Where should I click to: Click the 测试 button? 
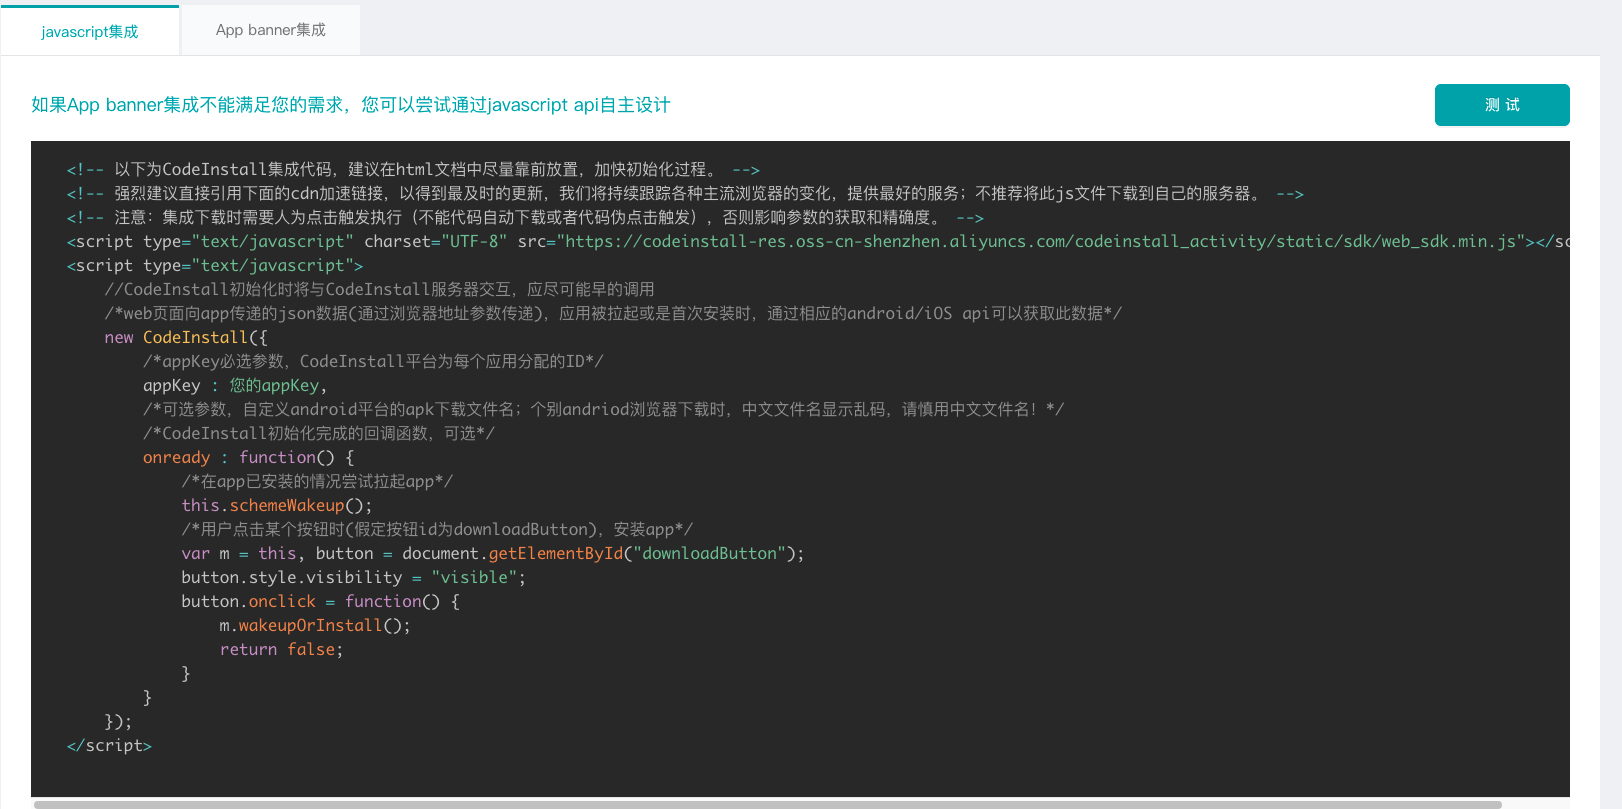tap(1502, 105)
